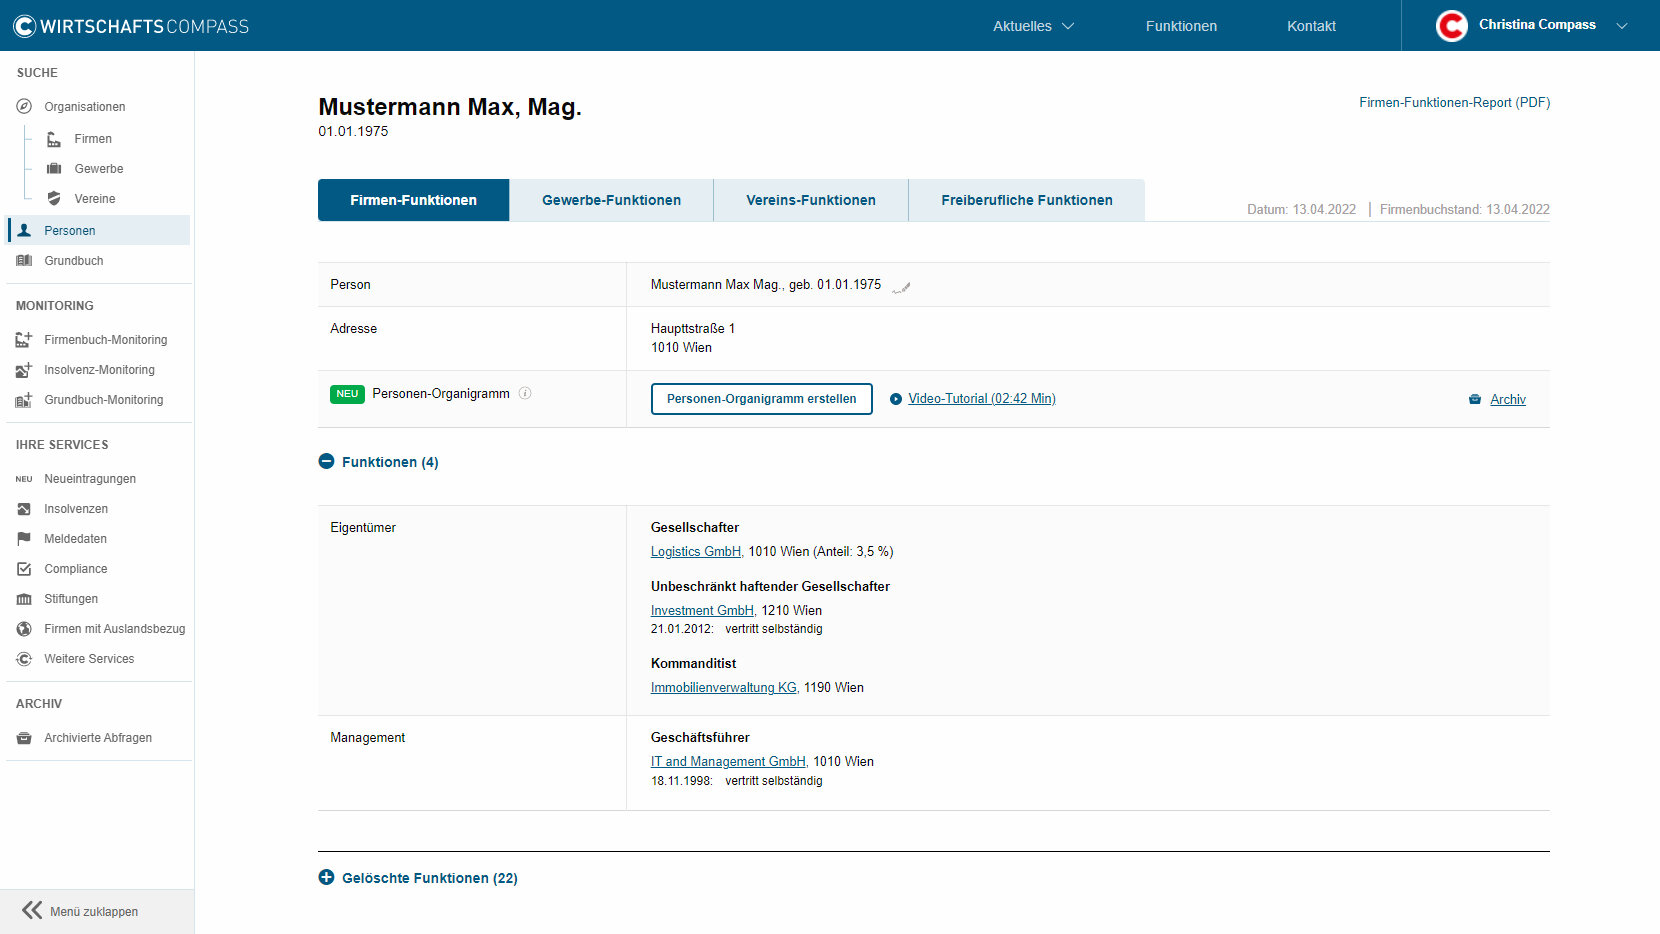
Task: Click the Vereine icon in sidebar
Action: coord(54,199)
